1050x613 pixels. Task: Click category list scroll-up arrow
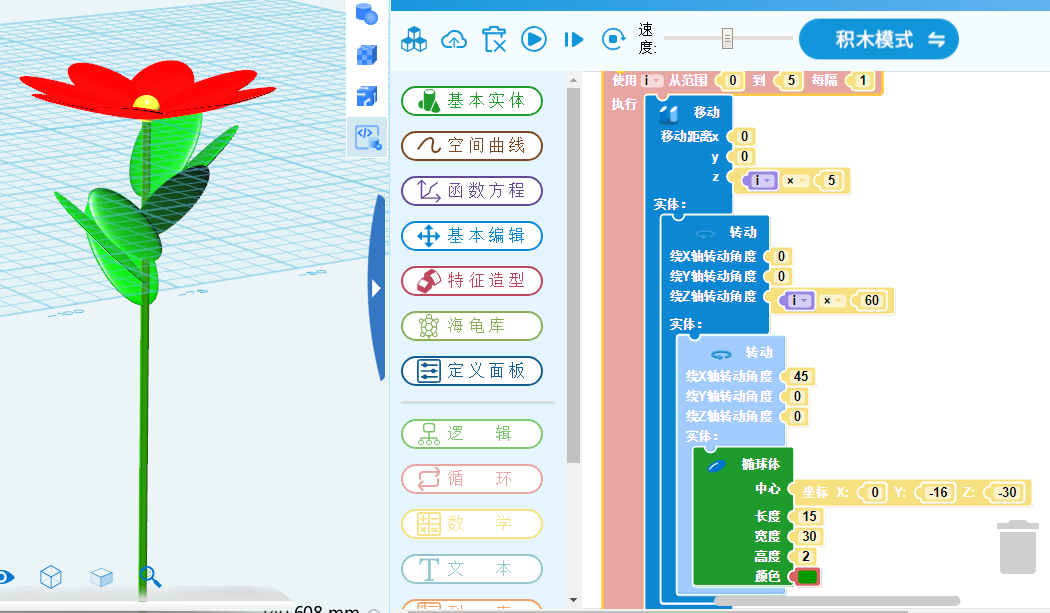click(x=573, y=80)
